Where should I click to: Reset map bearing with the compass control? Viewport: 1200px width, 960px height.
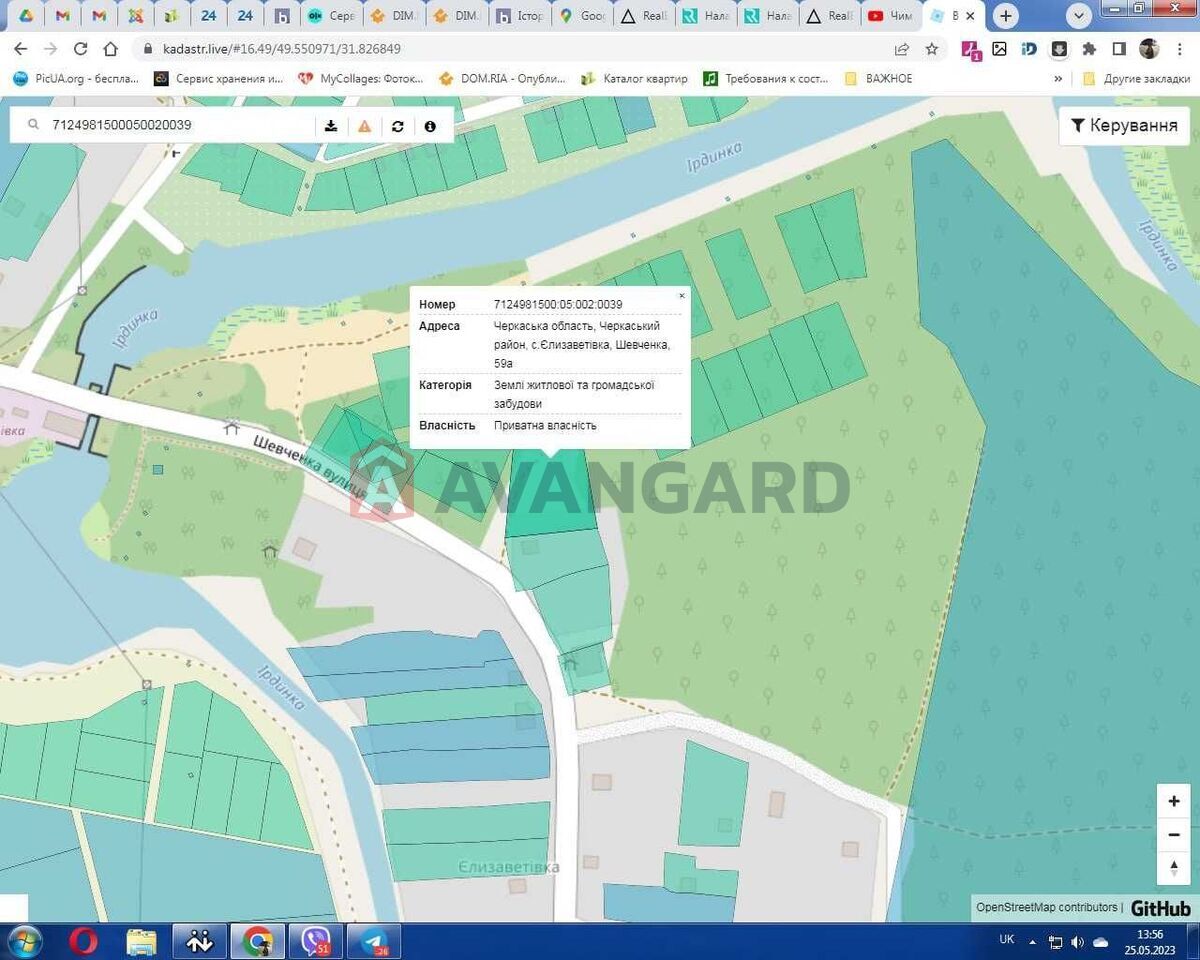(1174, 867)
